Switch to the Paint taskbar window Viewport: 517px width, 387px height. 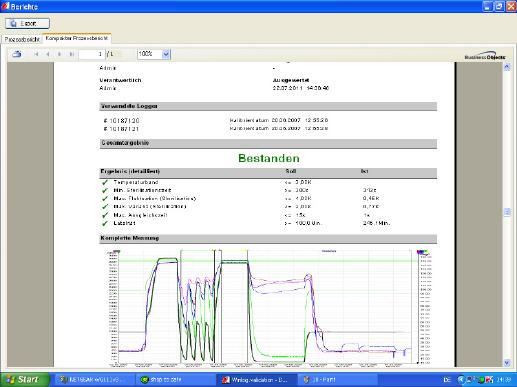[338, 380]
